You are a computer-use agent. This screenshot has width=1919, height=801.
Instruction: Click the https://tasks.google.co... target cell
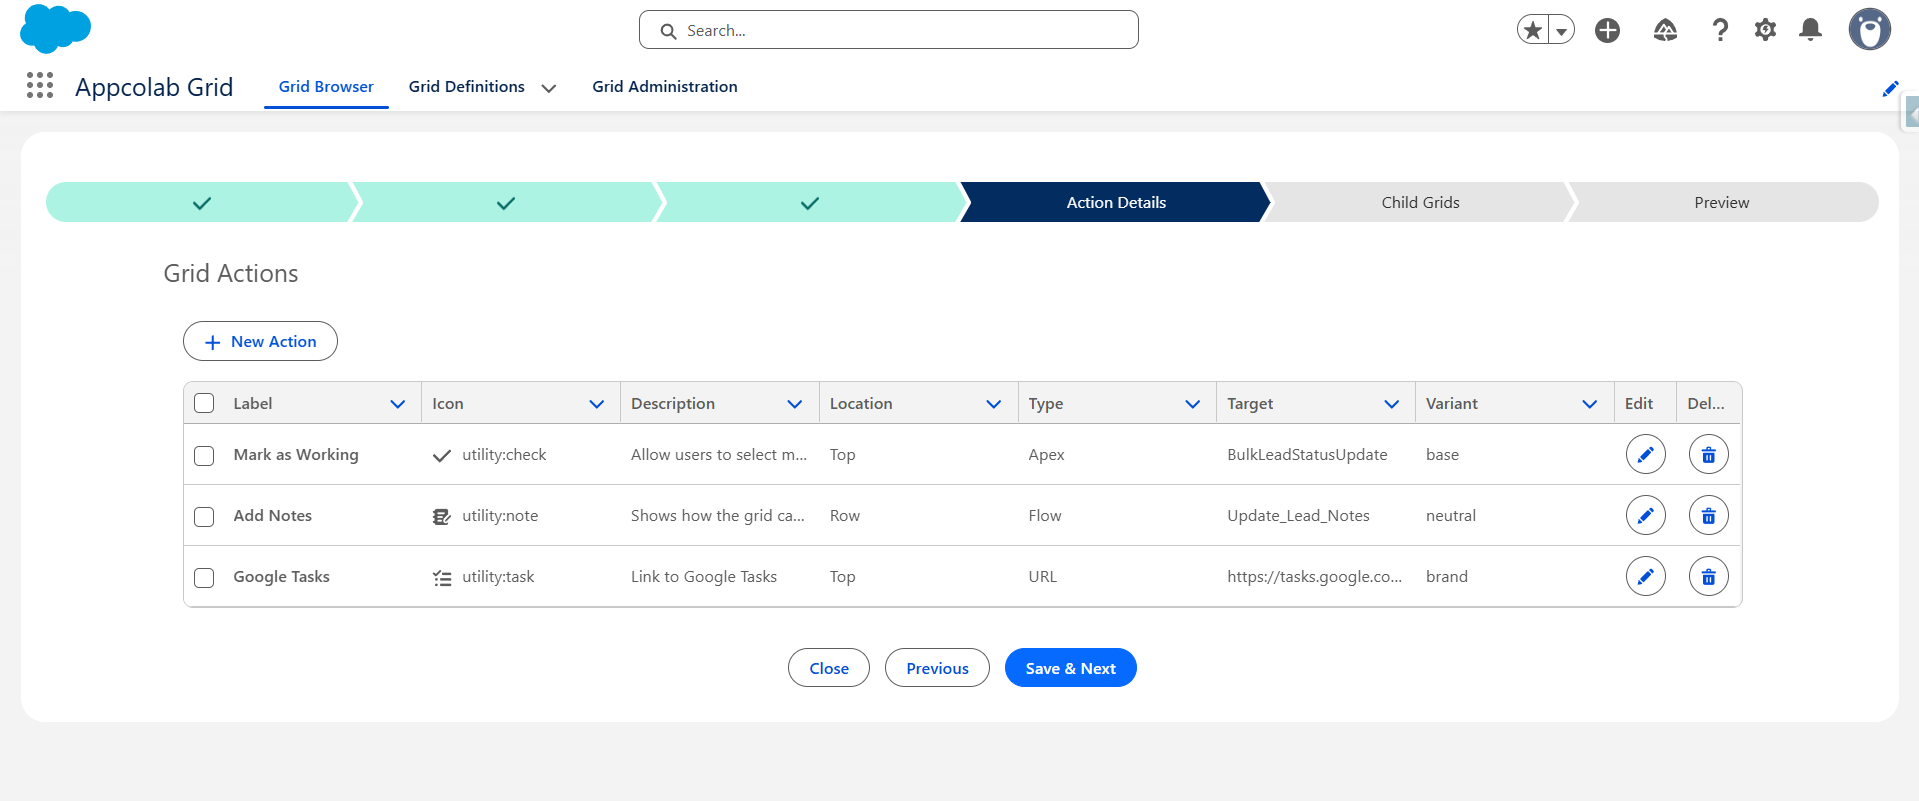1315,577
